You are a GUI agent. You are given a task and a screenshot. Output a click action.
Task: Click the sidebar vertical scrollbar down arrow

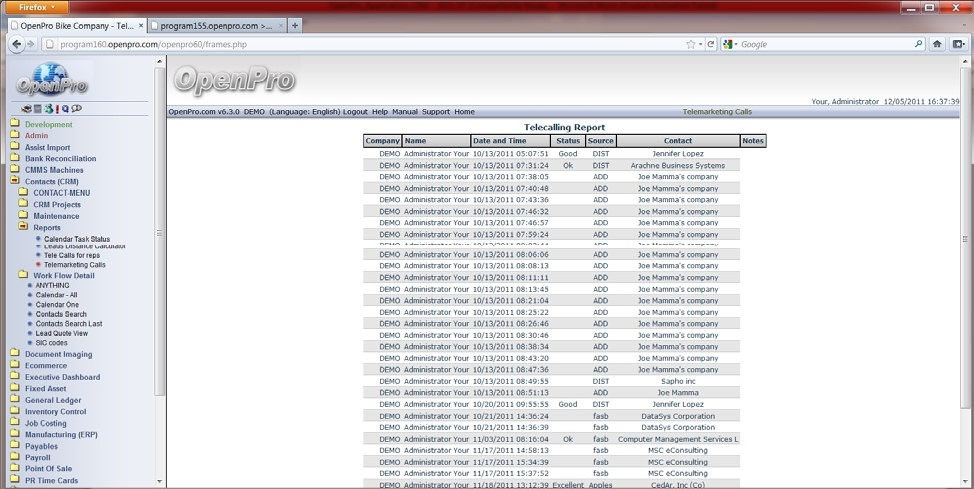pos(160,481)
